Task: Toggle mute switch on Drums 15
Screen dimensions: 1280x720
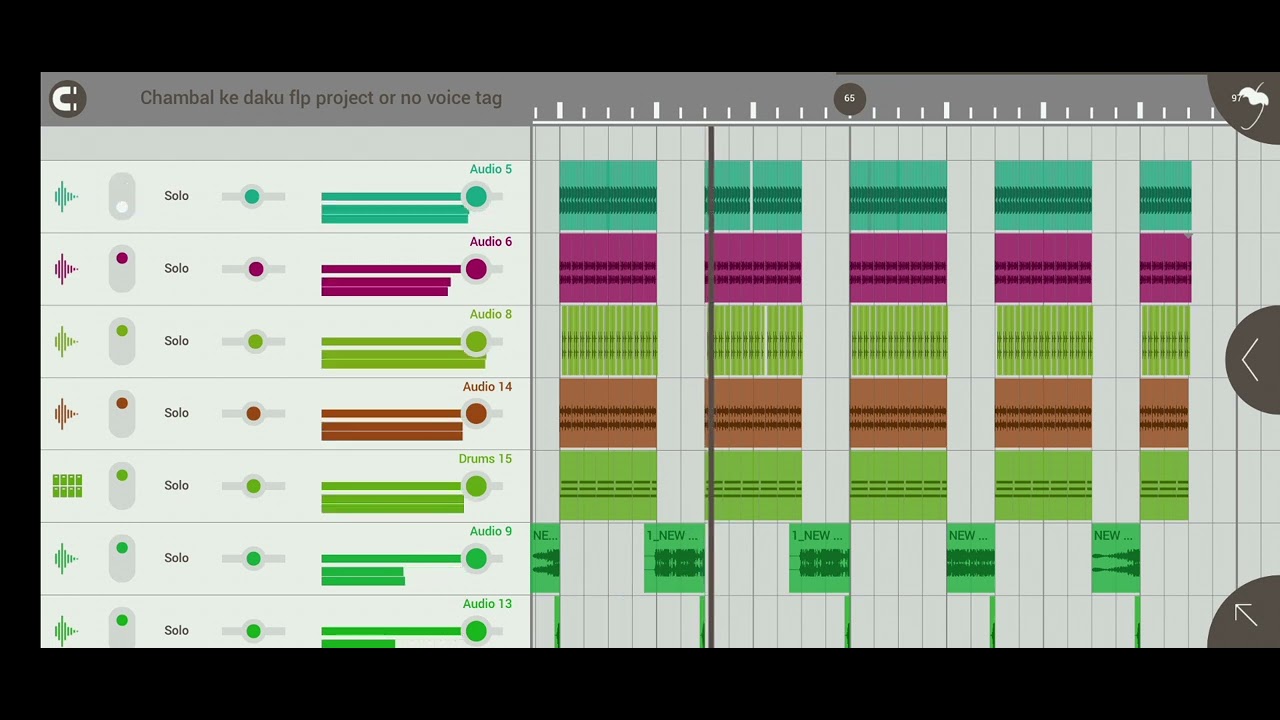Action: [122, 486]
